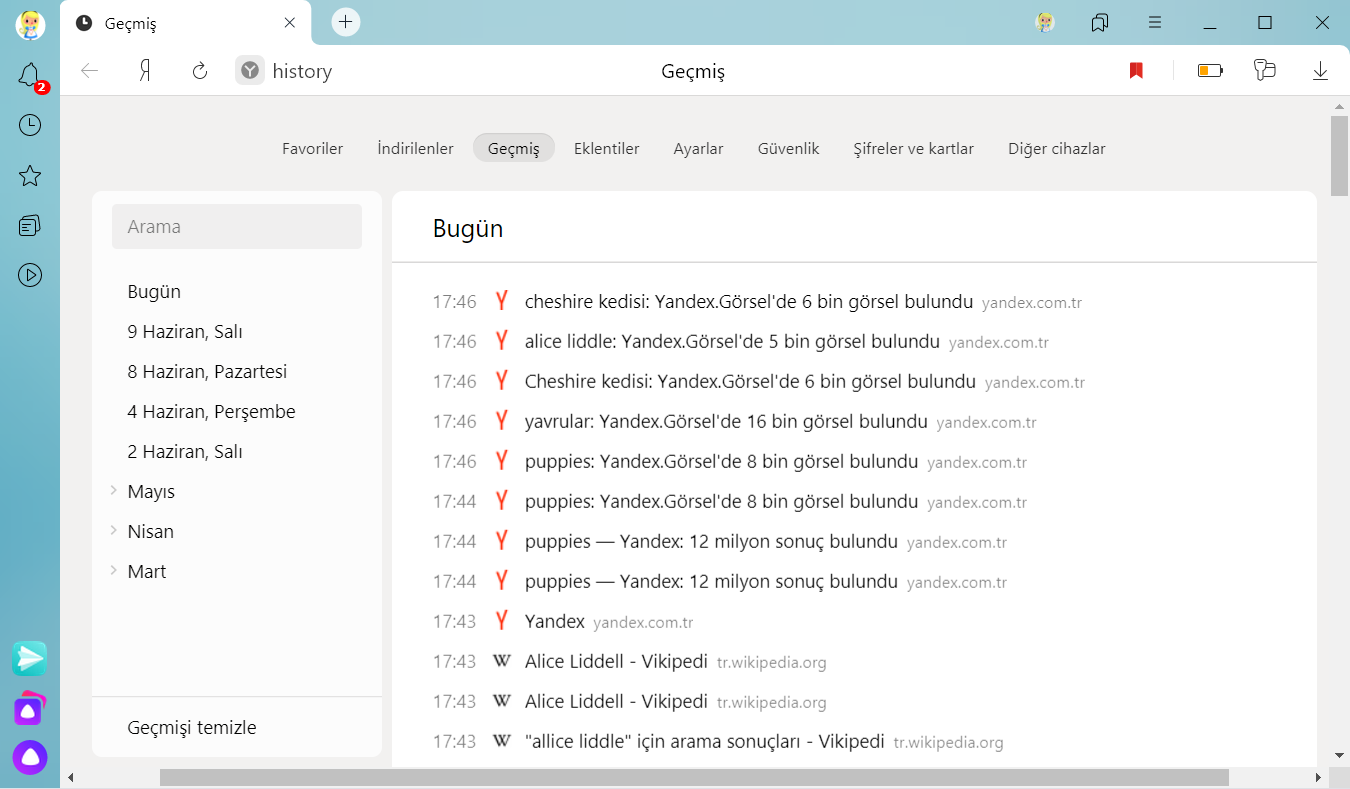
Task: Click scroll up arrow of vertical scrollbar
Action: click(1339, 105)
